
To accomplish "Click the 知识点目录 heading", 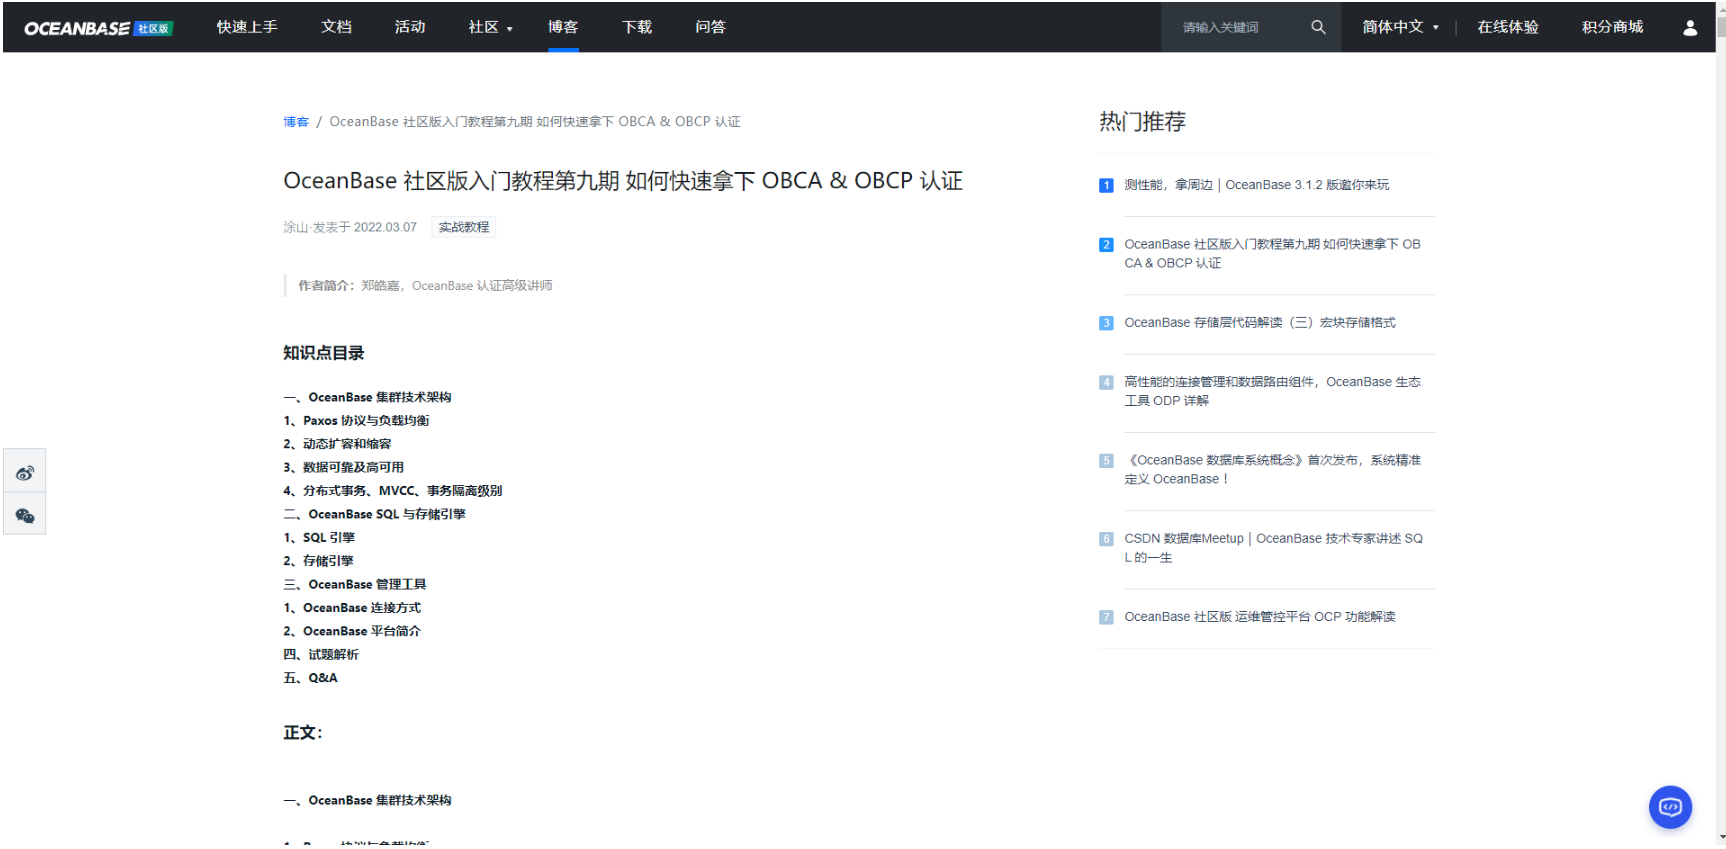I will 323,353.
